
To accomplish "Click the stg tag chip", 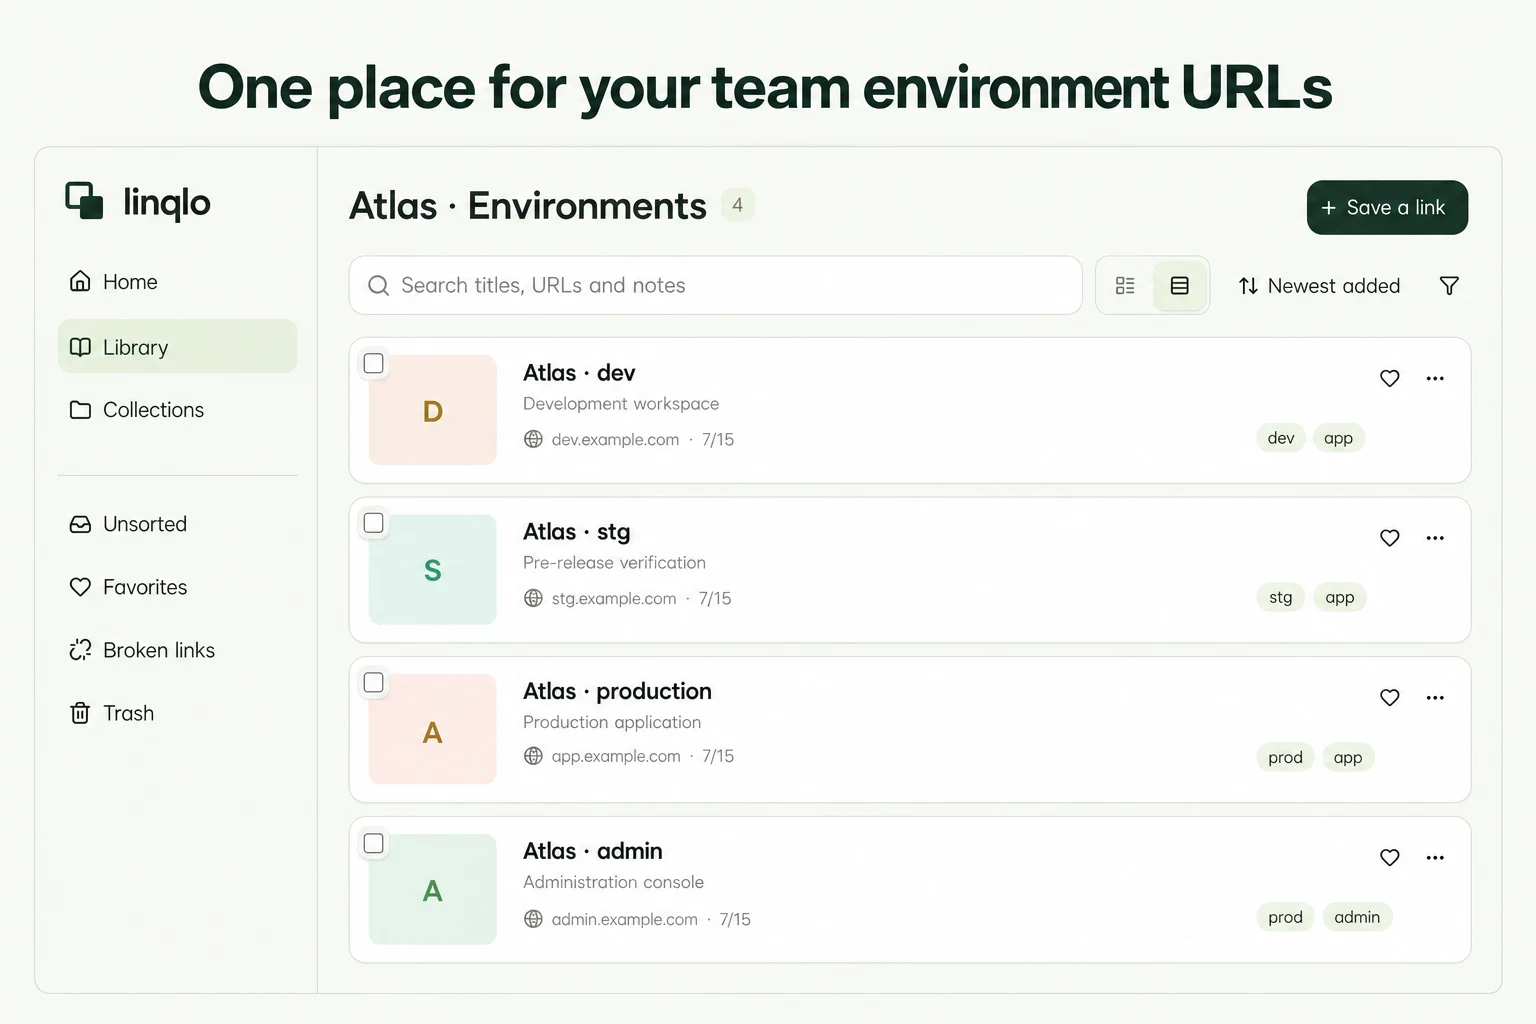I will point(1281,597).
